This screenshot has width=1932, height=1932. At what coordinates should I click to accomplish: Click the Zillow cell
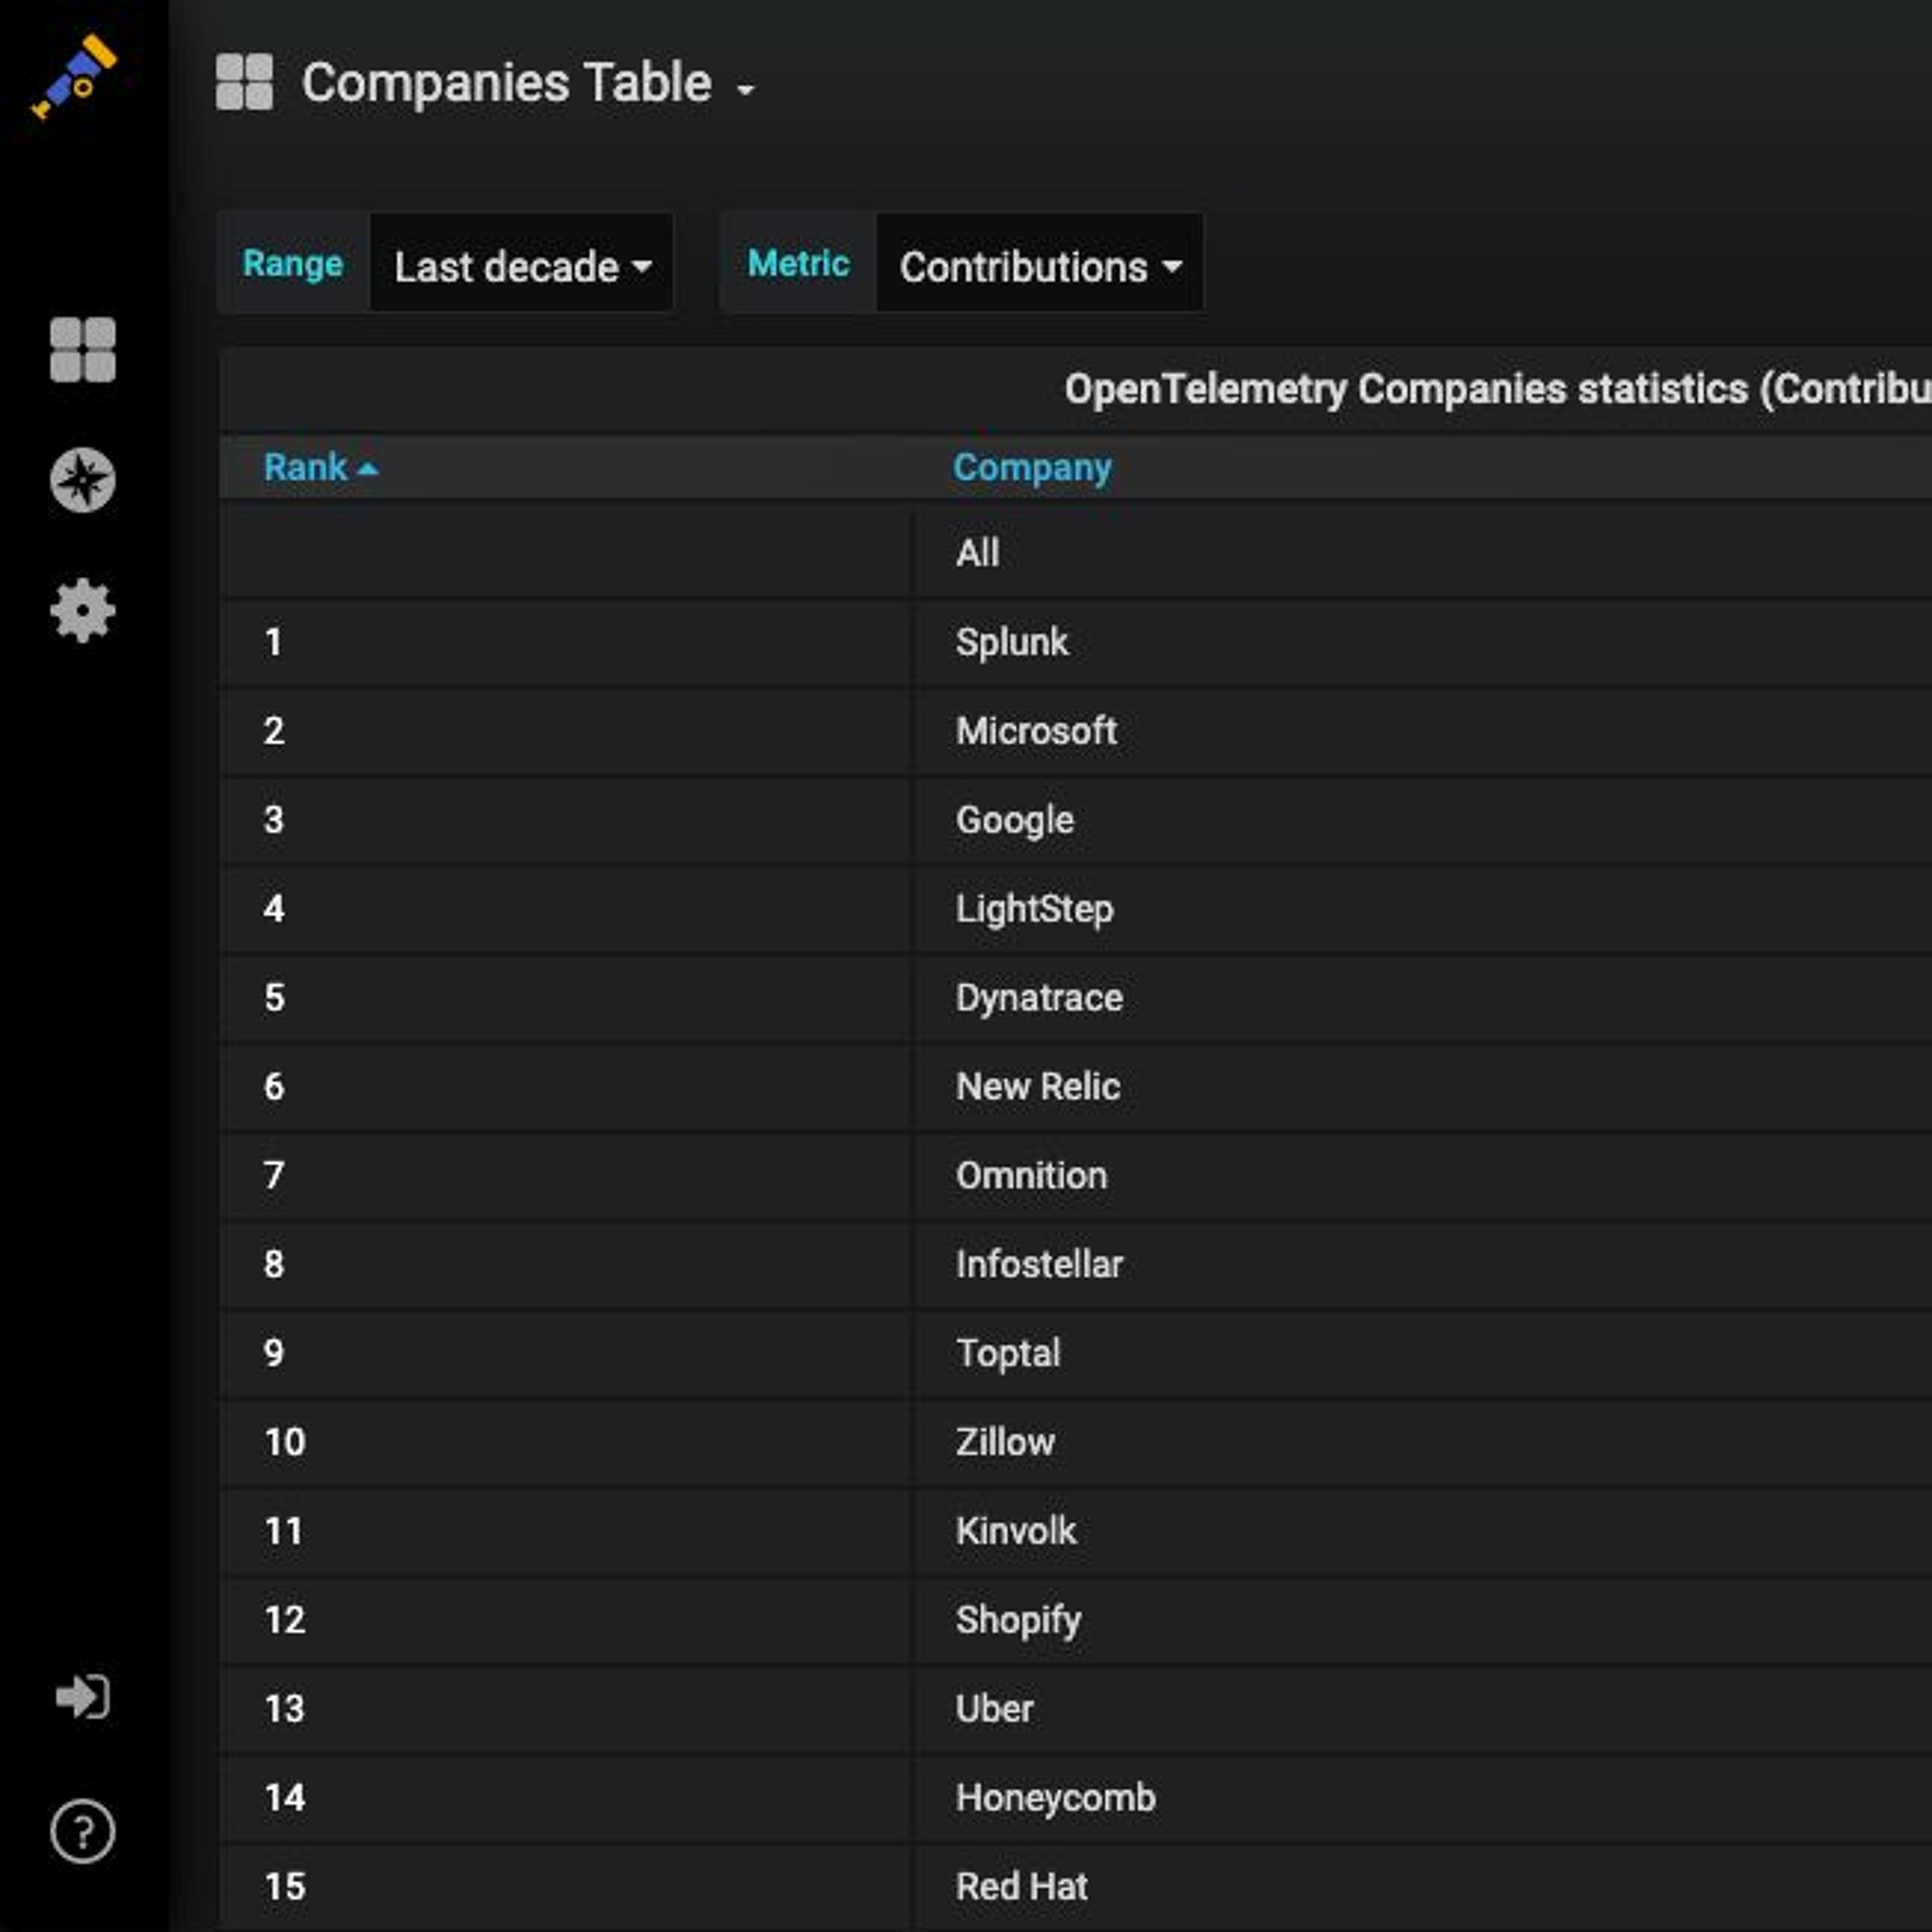(x=1423, y=1442)
